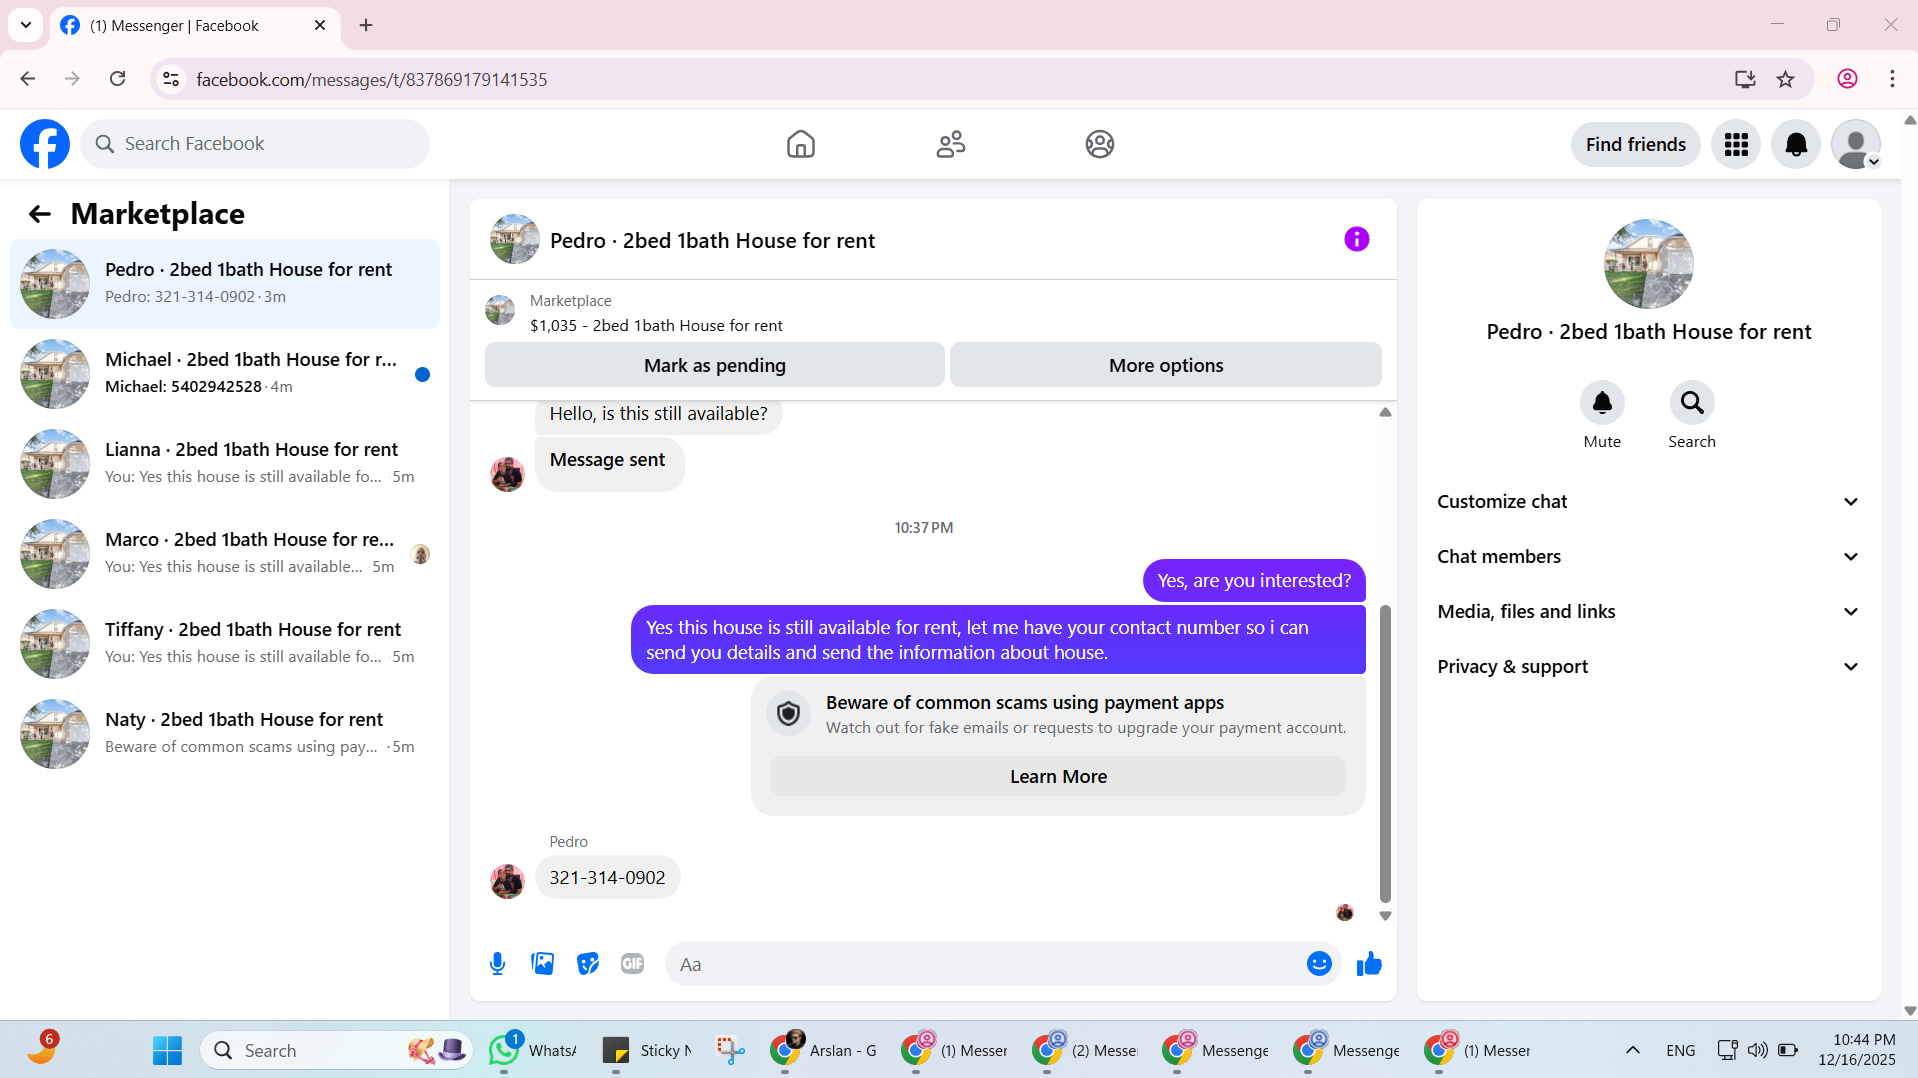Show hidden system tray icons chevron
This screenshot has width=1918, height=1078.
click(1632, 1050)
